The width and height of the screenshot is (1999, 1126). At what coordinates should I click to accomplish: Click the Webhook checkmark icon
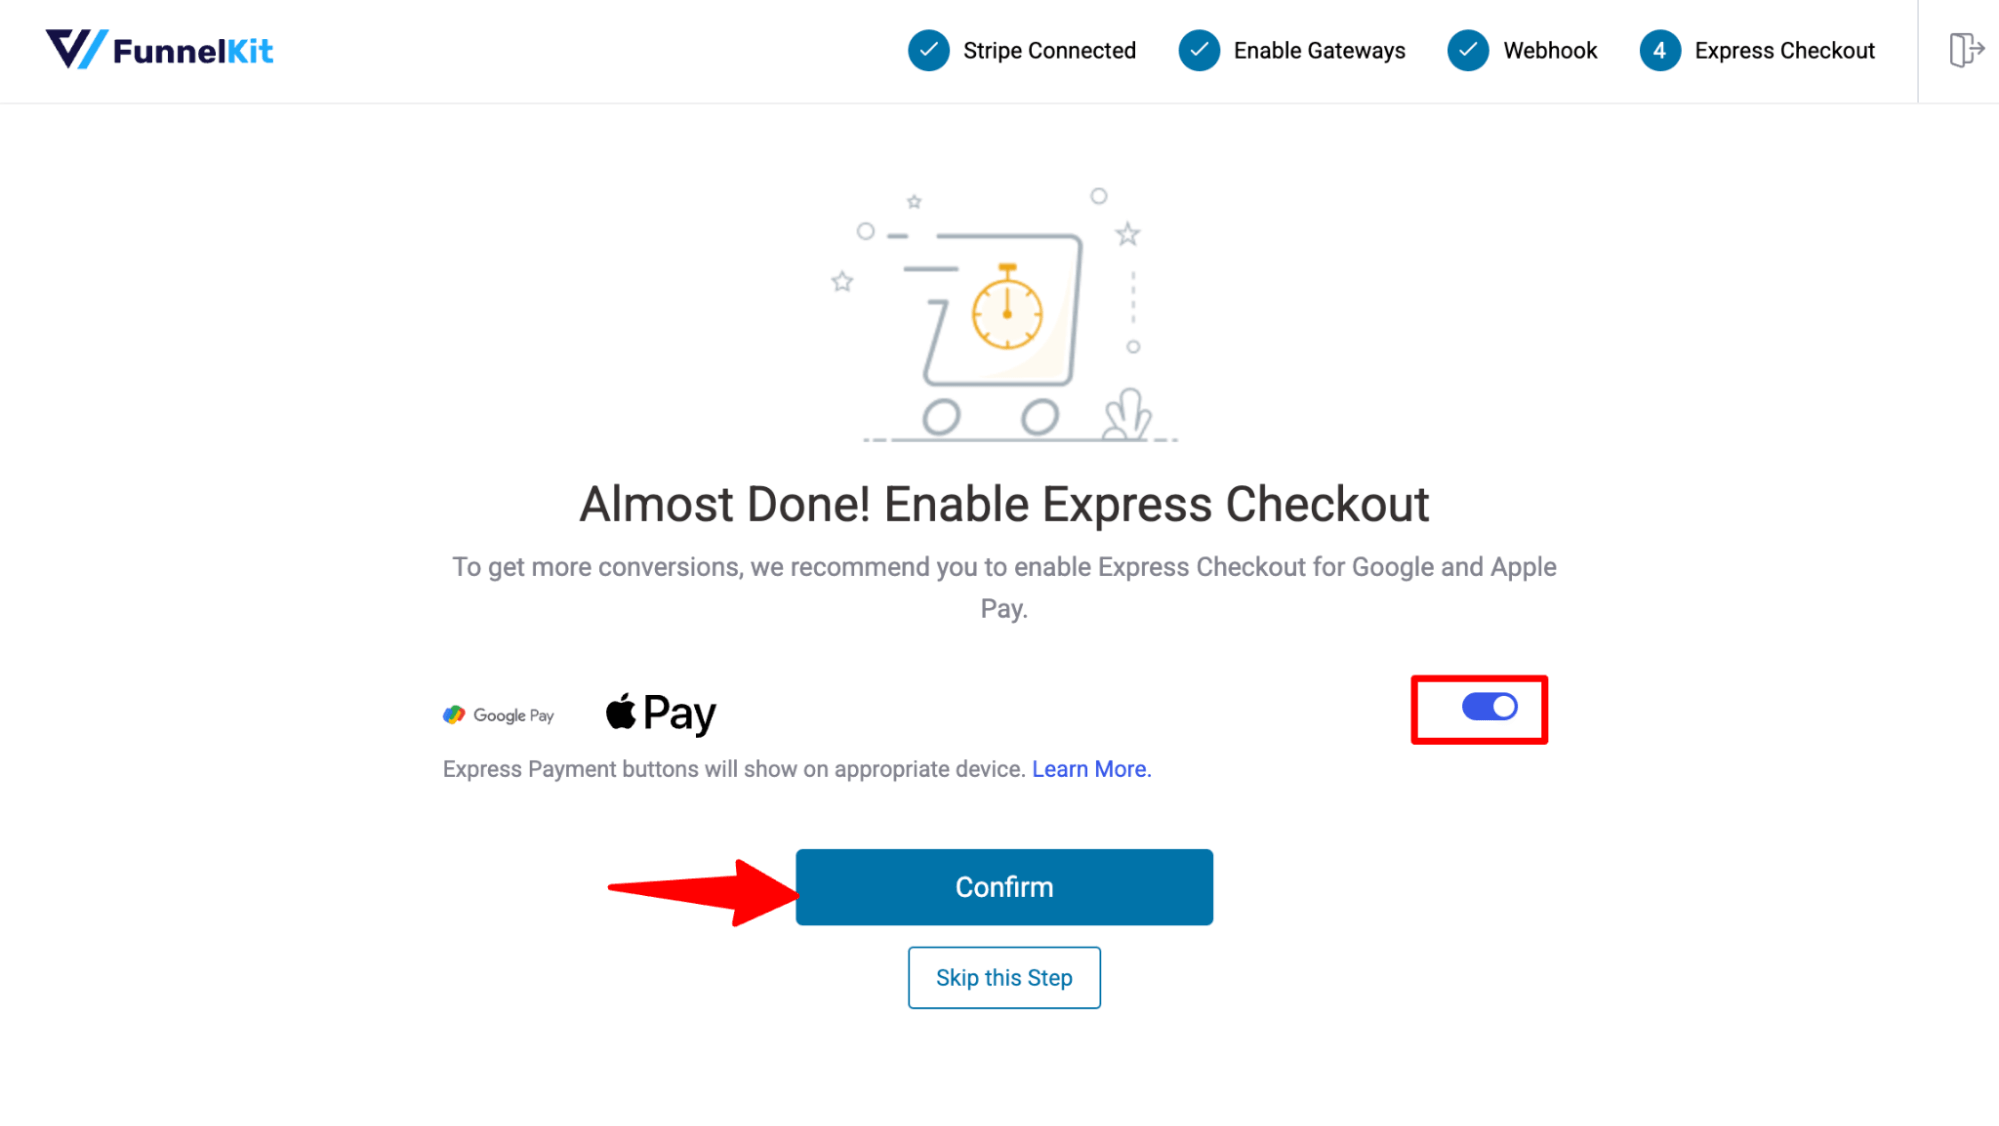[x=1469, y=51]
